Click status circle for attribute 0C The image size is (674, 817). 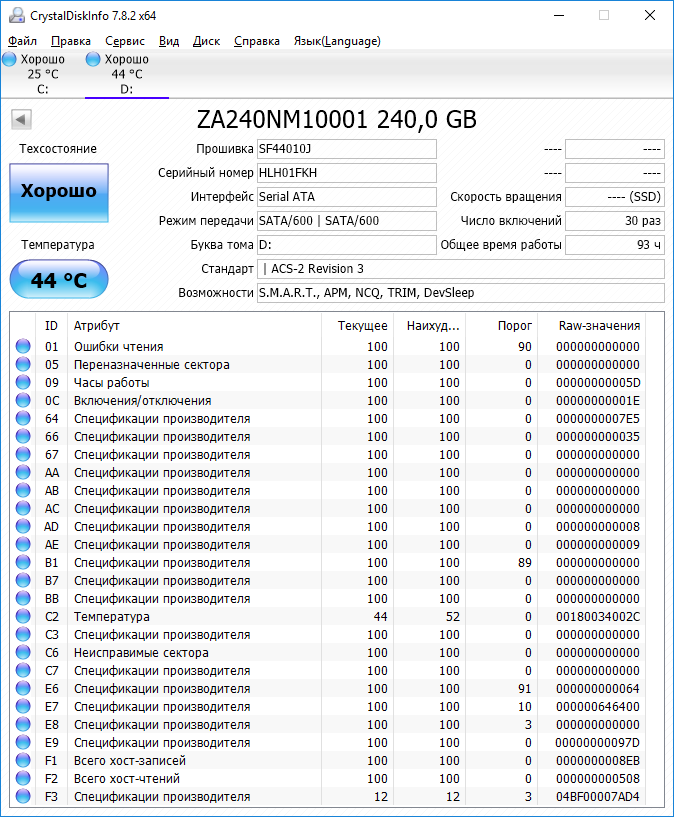tap(23, 400)
